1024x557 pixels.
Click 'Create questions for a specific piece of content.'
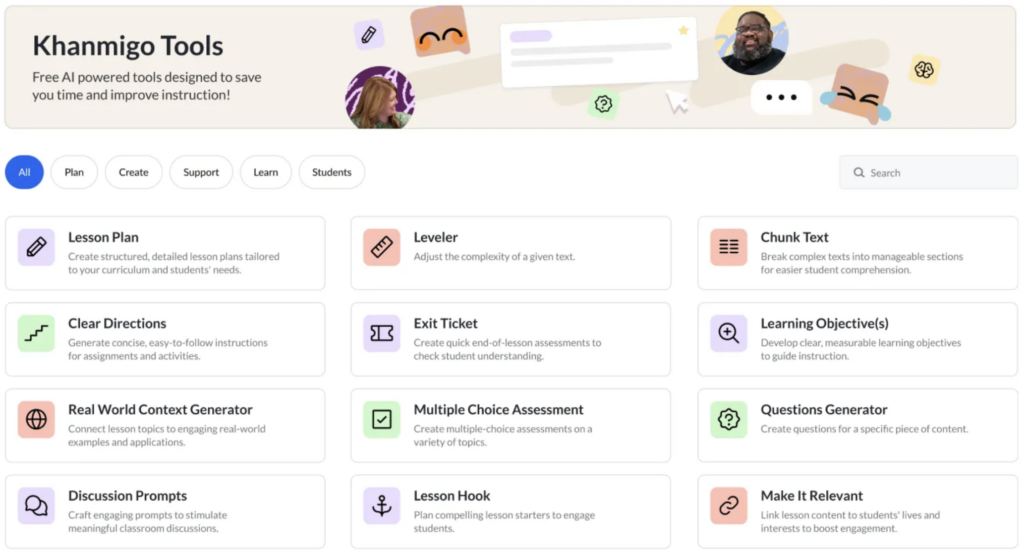click(864, 429)
